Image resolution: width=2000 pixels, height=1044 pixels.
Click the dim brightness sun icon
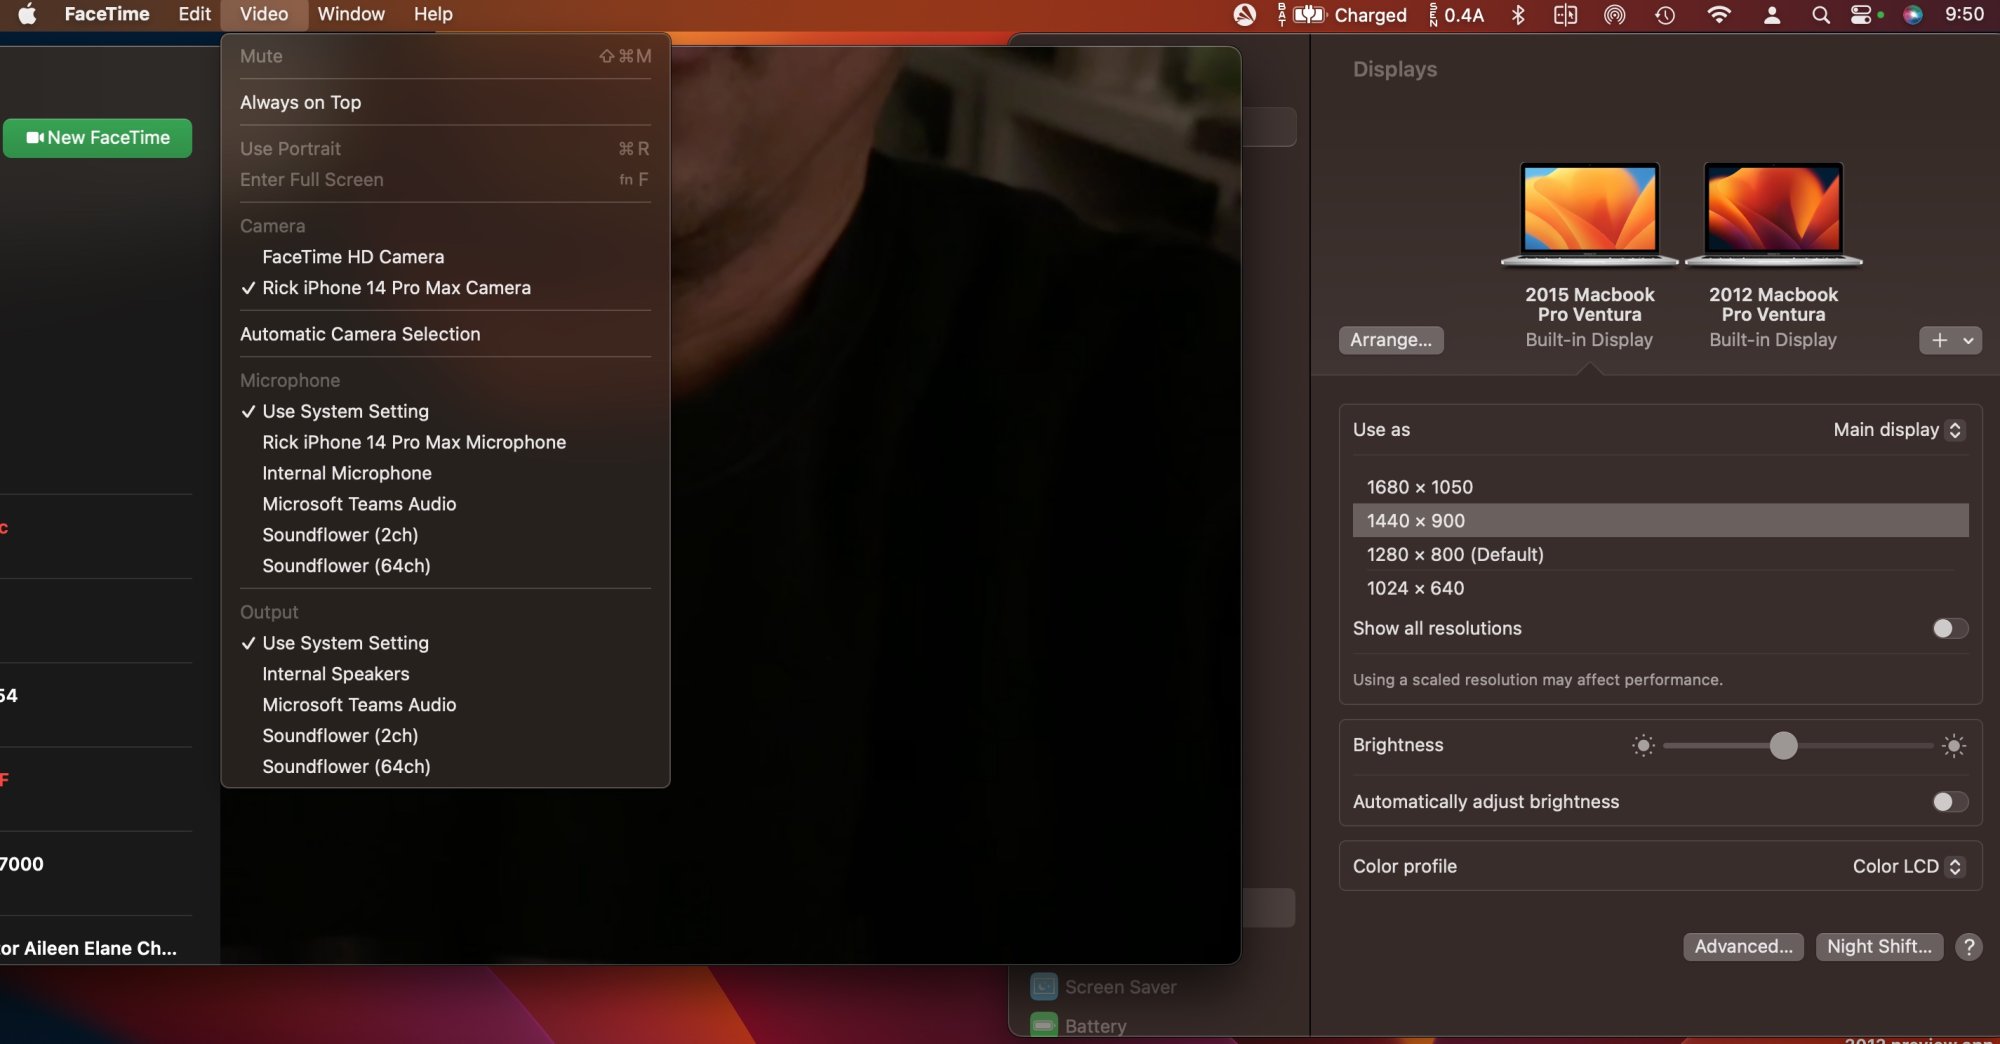1643,745
